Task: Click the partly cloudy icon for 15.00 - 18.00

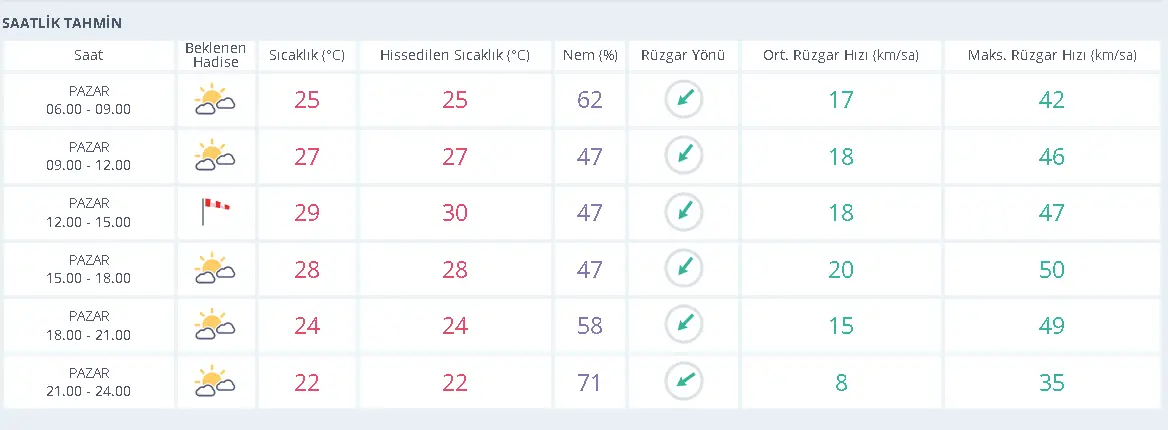Action: (215, 269)
